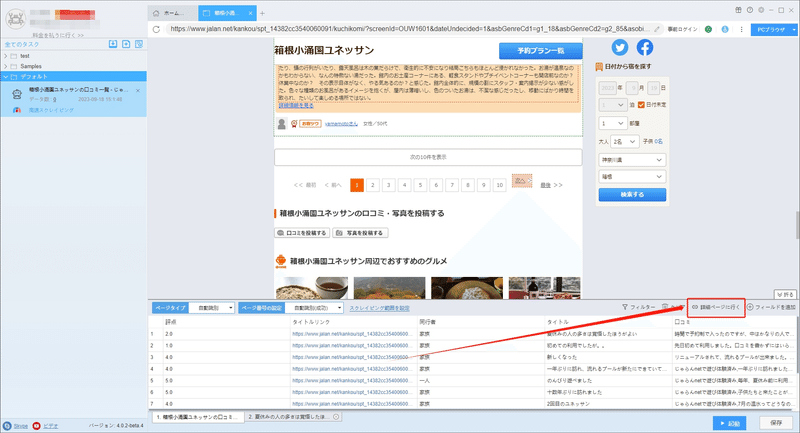Screen dimensions: 800x433
Task: Click 検索する search button
Action: pos(632,195)
